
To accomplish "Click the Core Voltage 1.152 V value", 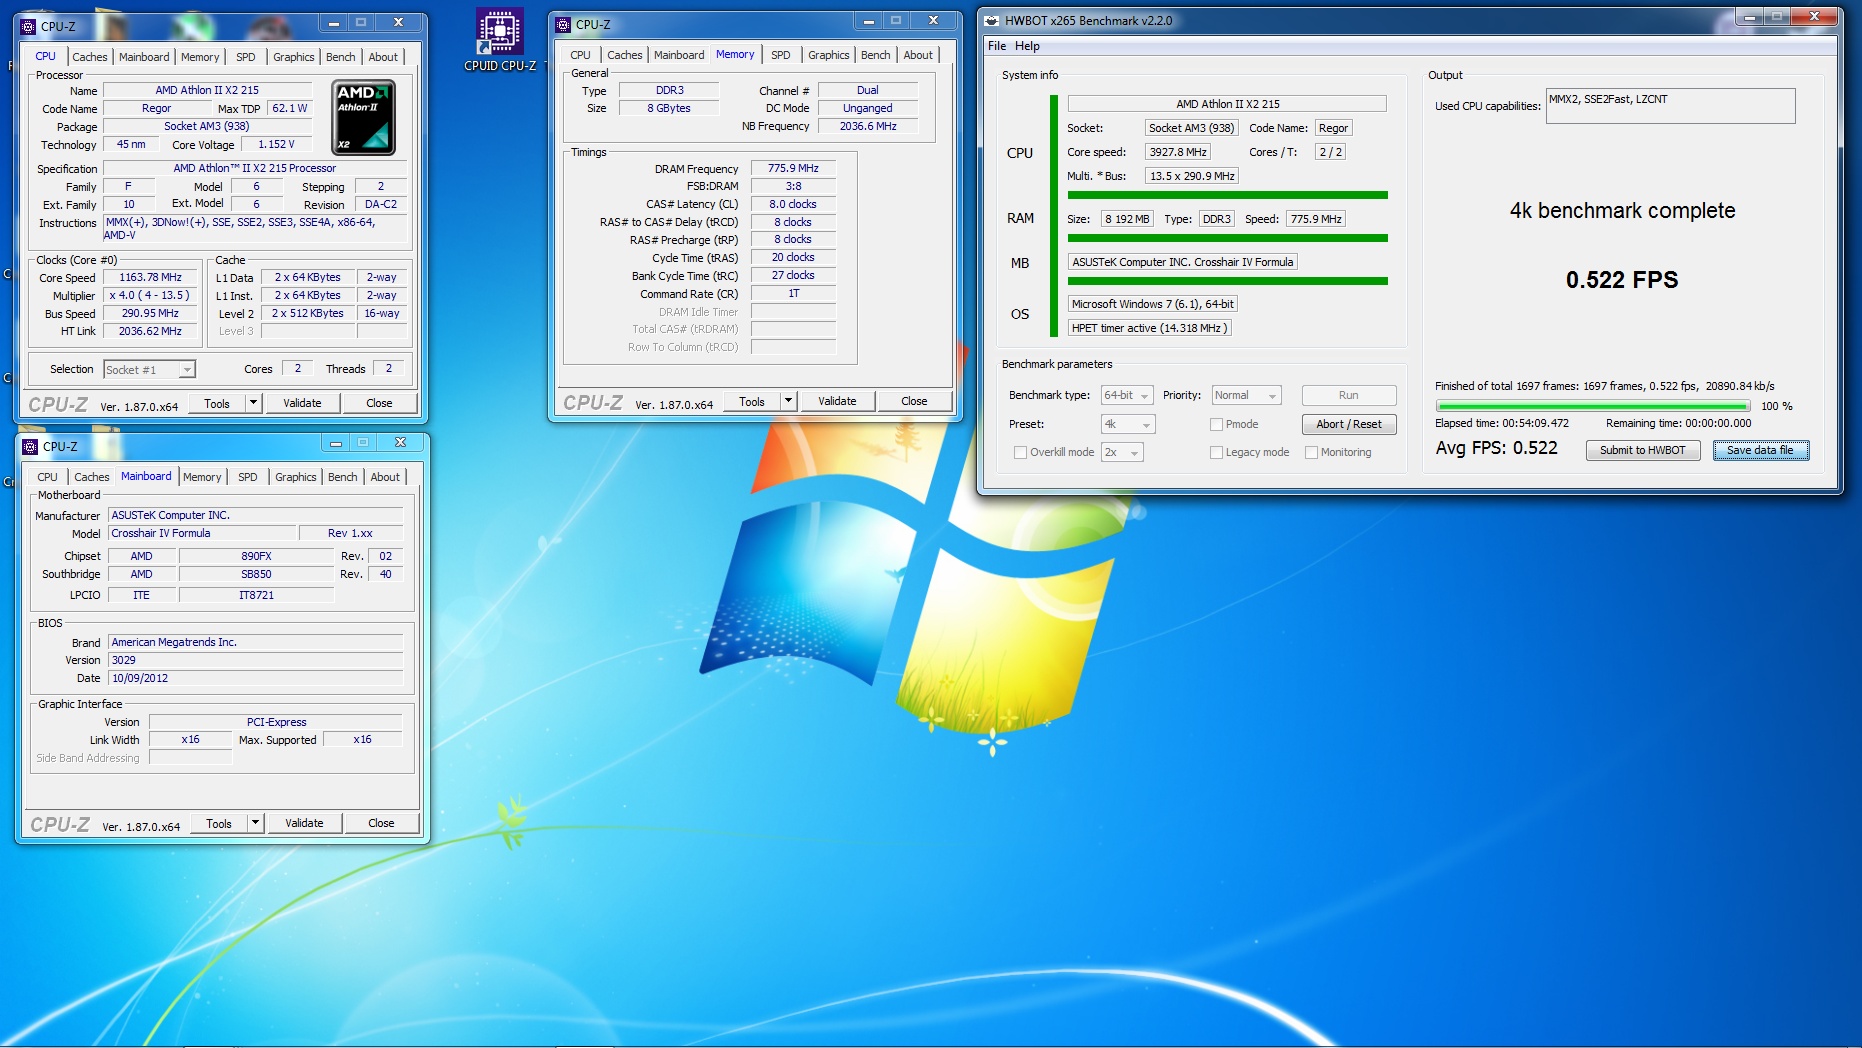I will point(276,144).
